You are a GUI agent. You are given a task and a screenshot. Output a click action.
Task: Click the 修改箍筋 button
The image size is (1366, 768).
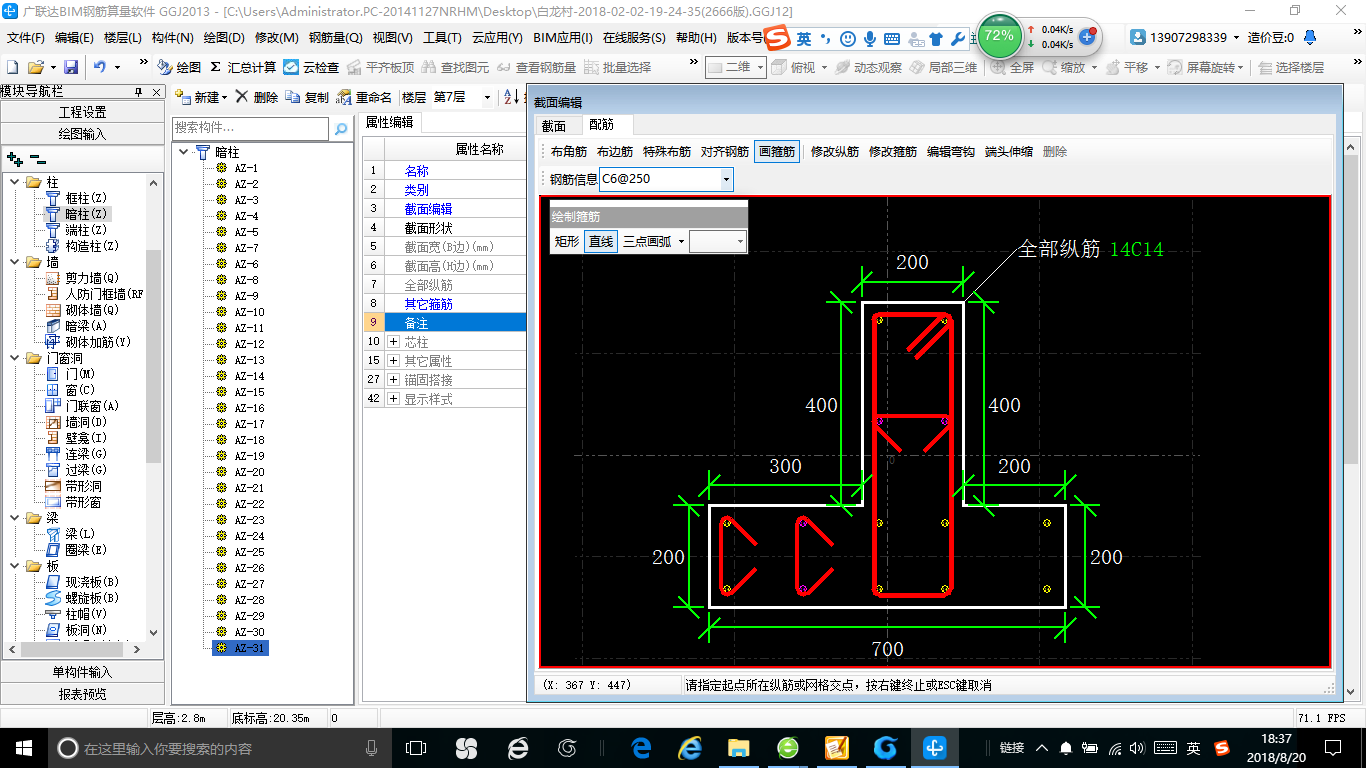click(893, 152)
